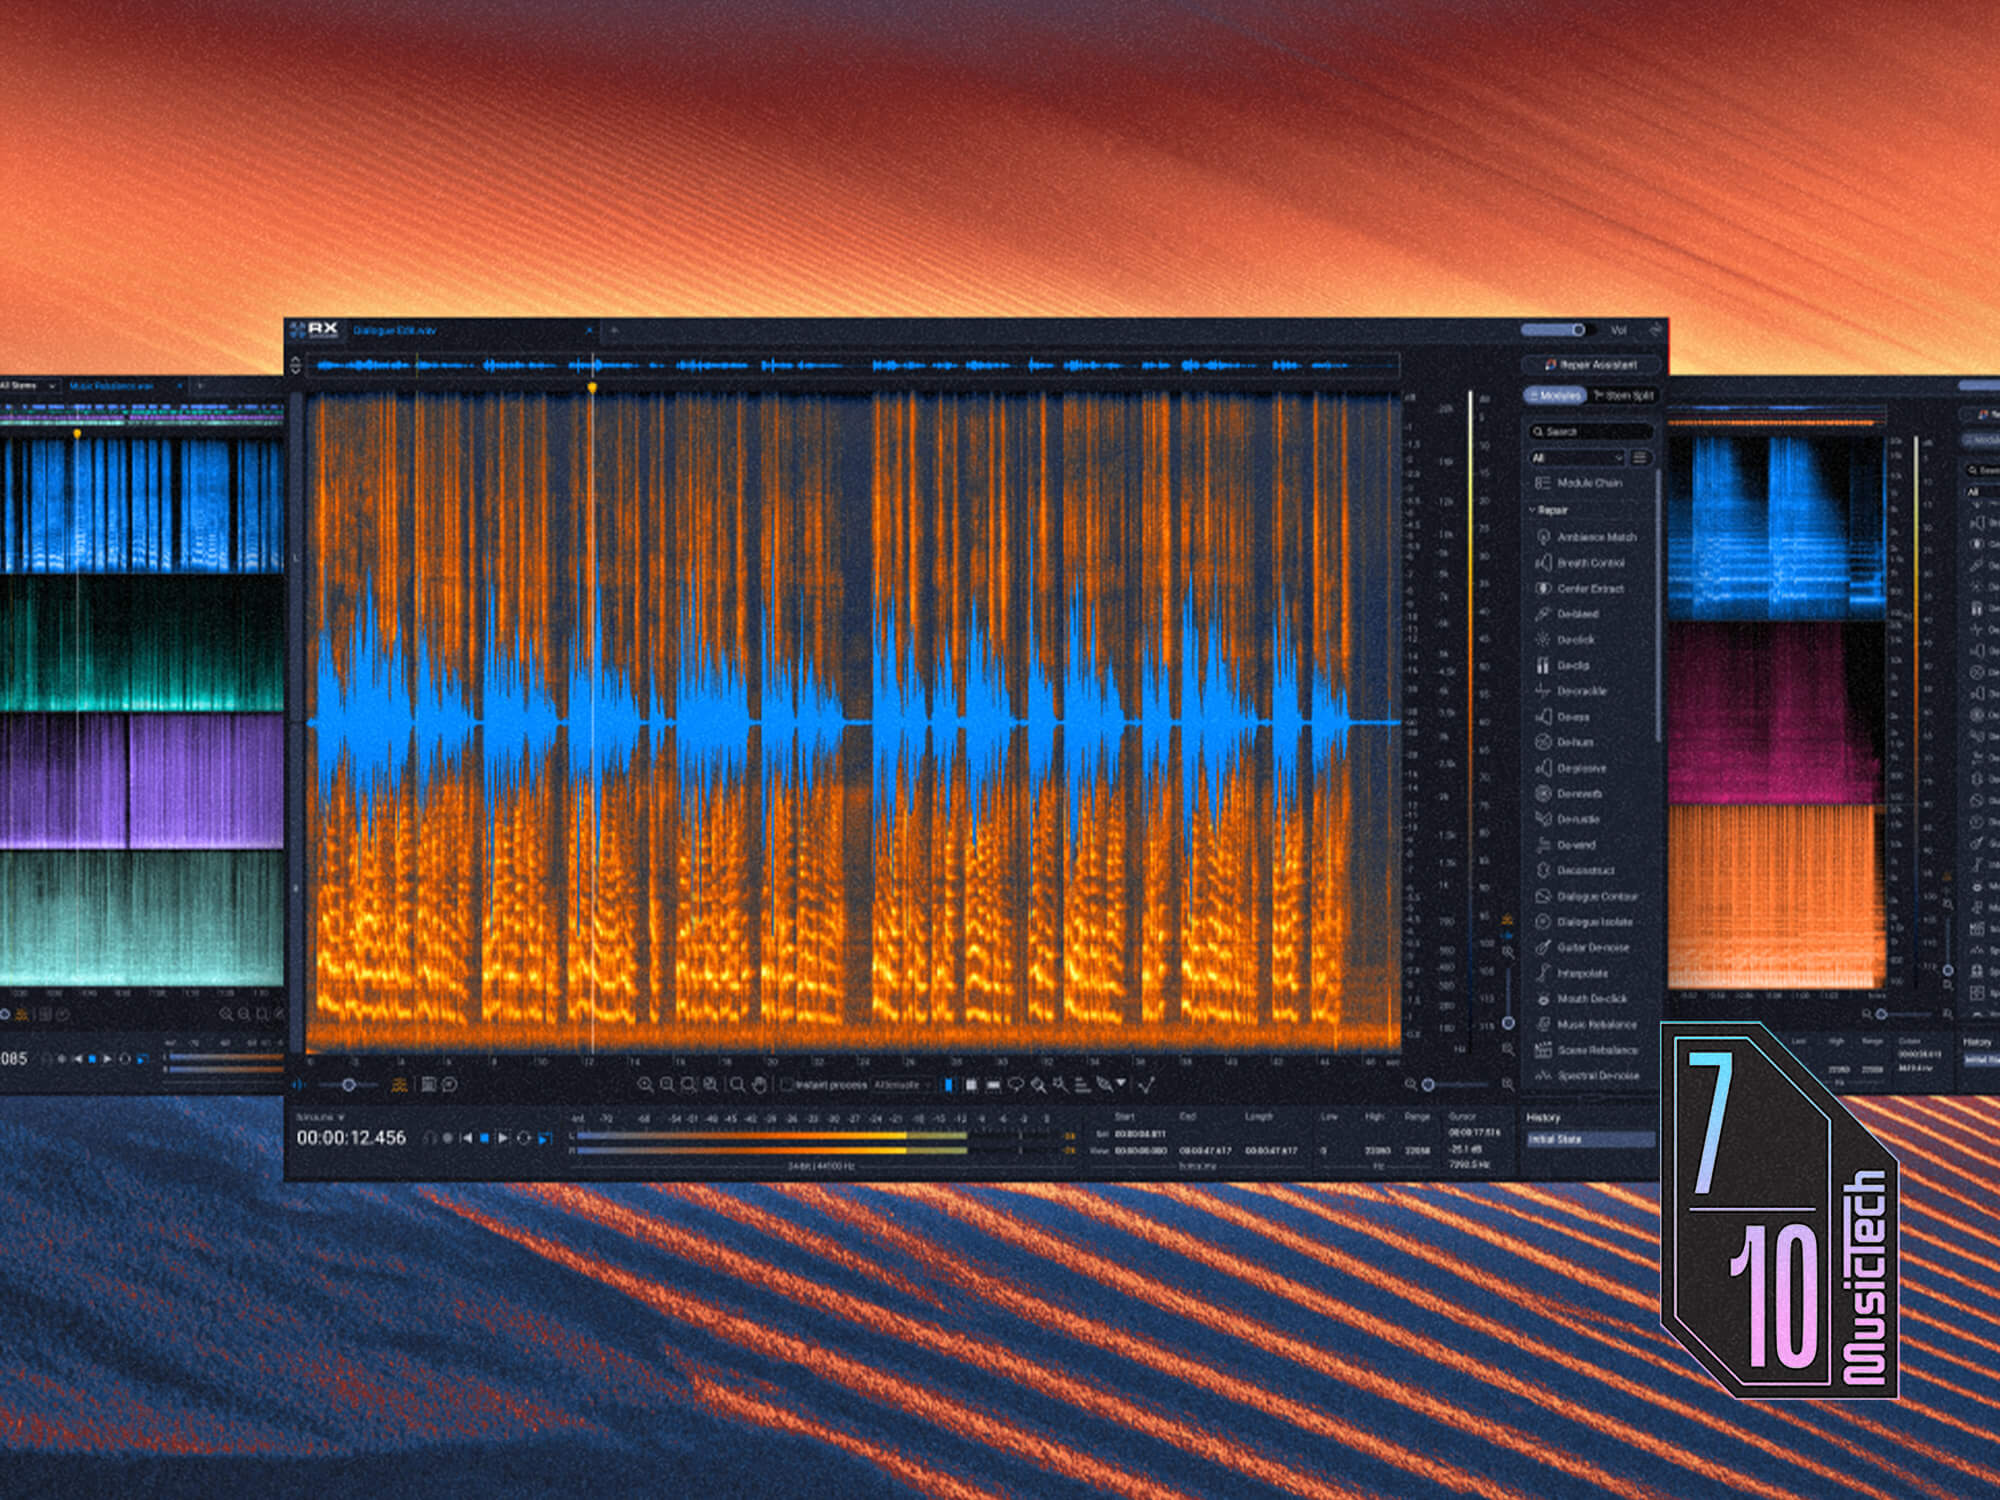2000x1500 pixels.
Task: Switch to the Stem Split tab
Action: click(x=1623, y=395)
